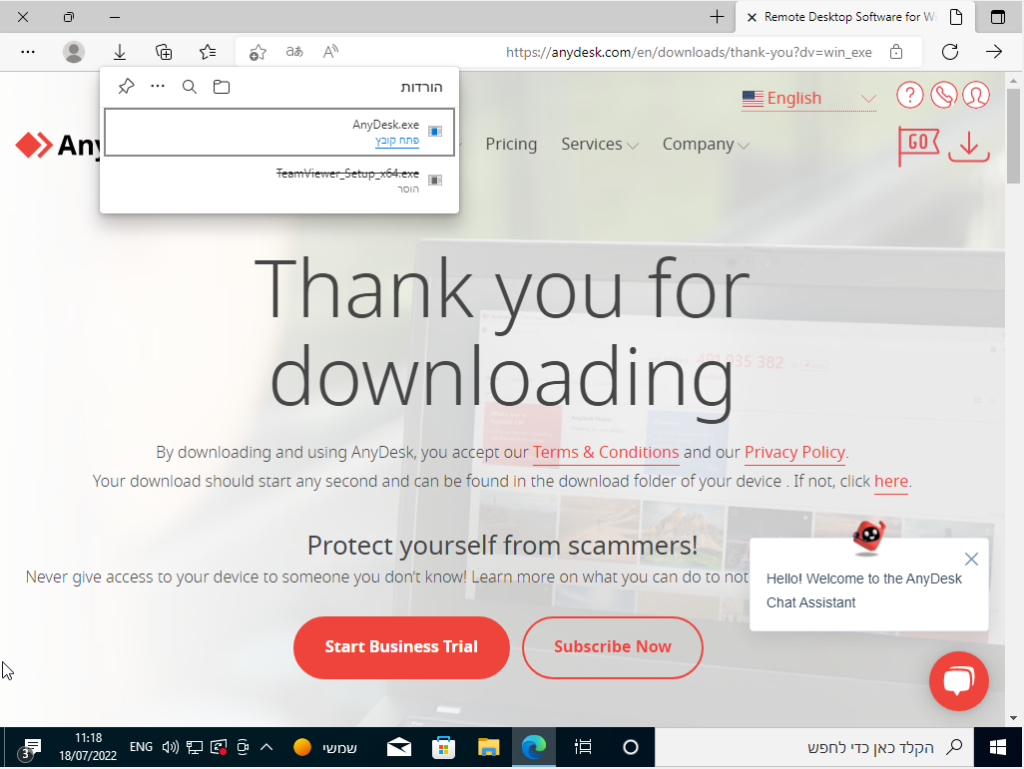
Task: Toggle the Downloads toolbar button
Action: click(120, 52)
